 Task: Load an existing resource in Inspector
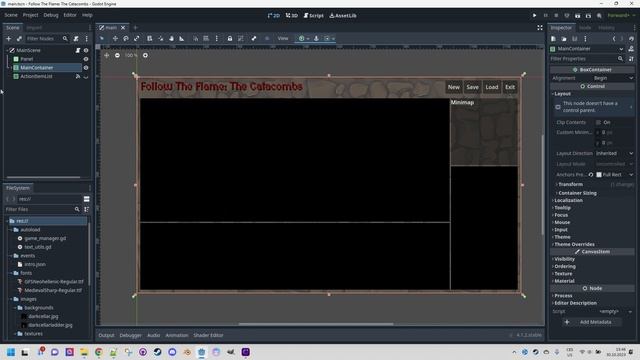564,38
